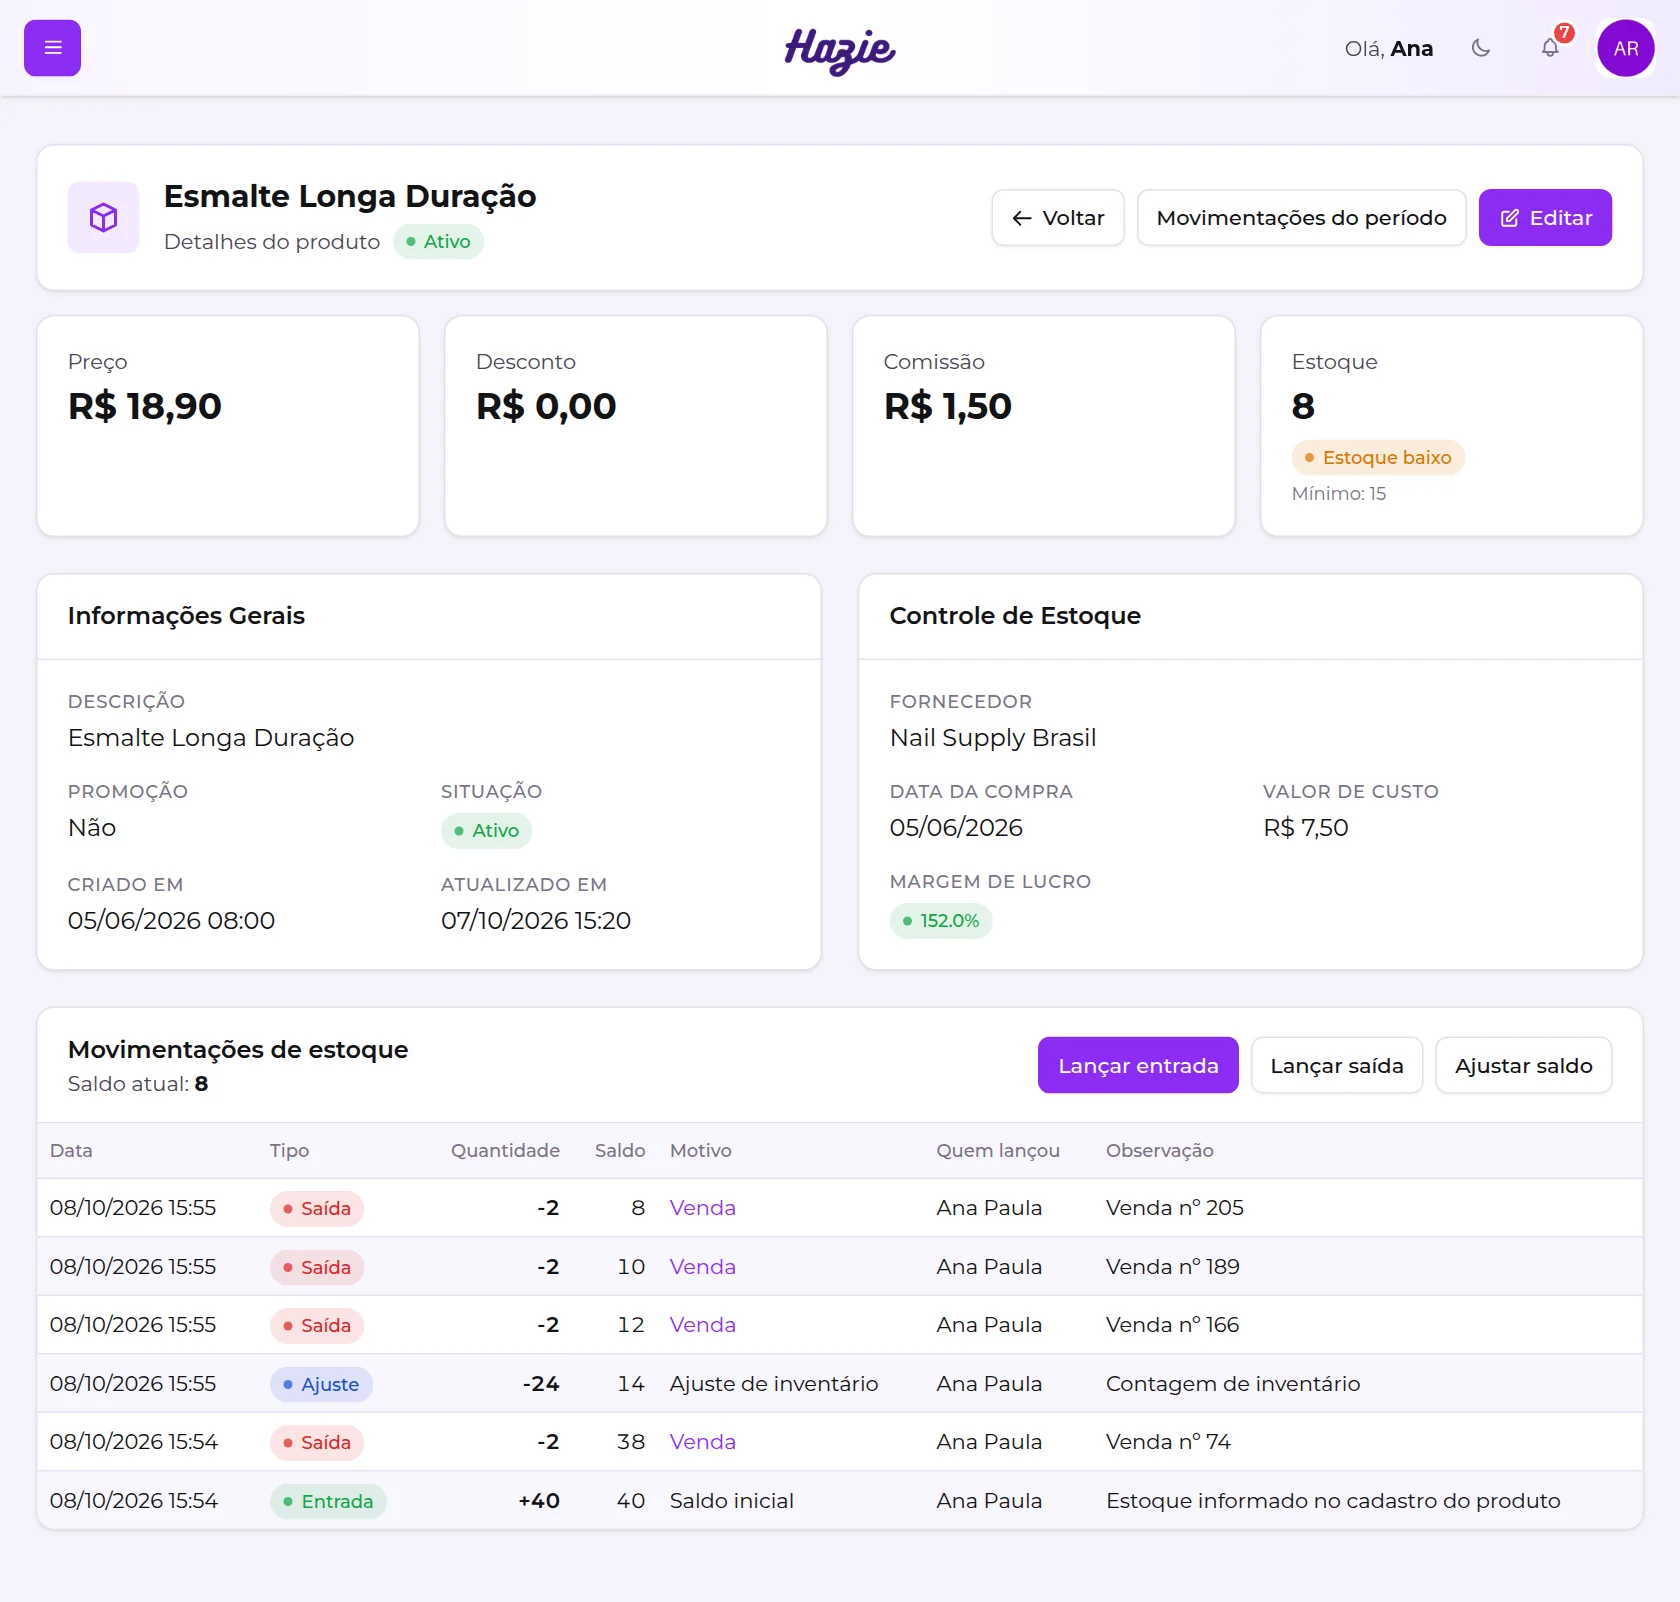Open the hamburger side menu
The image size is (1680, 1602).
click(52, 48)
